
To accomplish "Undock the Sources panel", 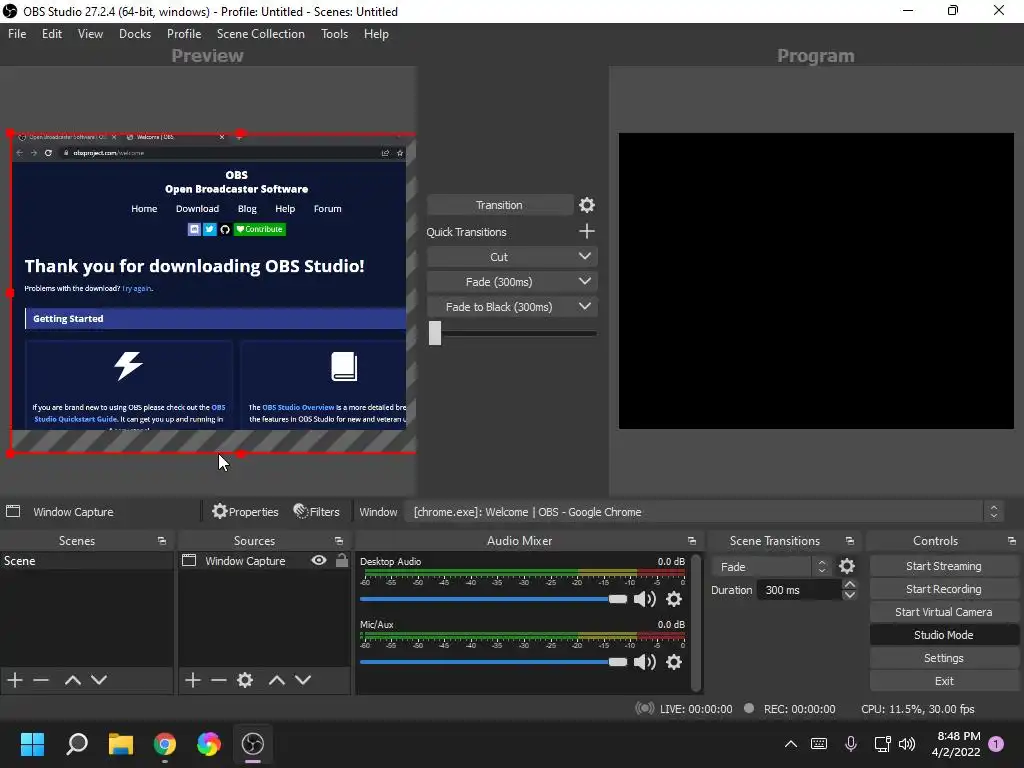I will [339, 541].
